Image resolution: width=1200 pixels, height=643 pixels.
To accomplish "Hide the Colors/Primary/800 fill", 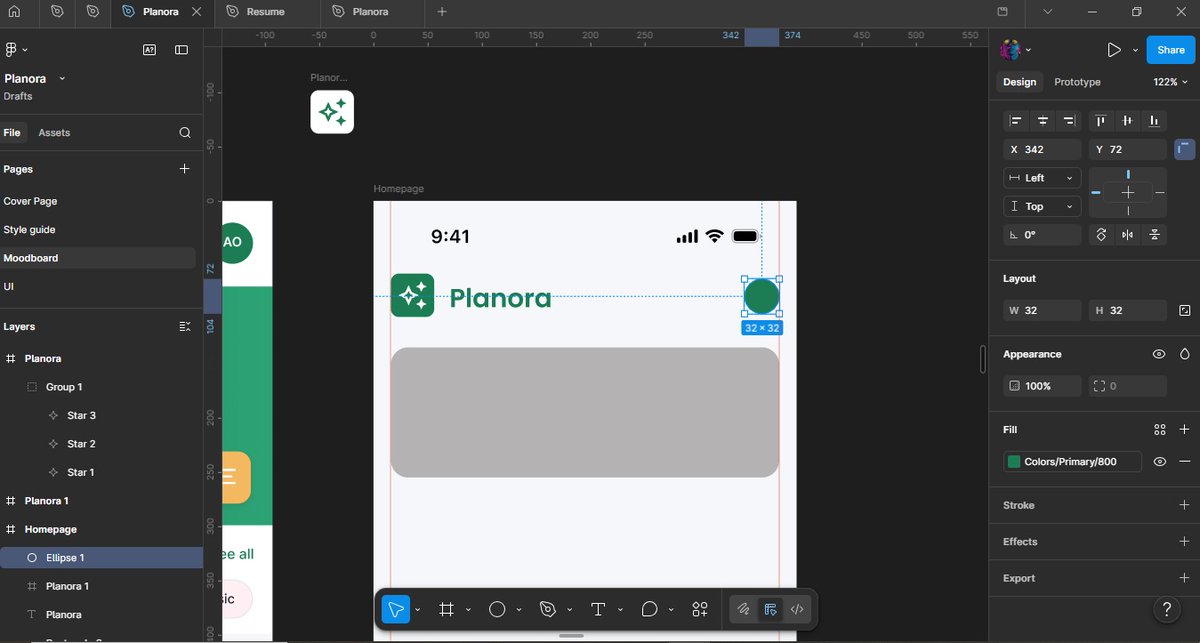I will pos(1159,462).
